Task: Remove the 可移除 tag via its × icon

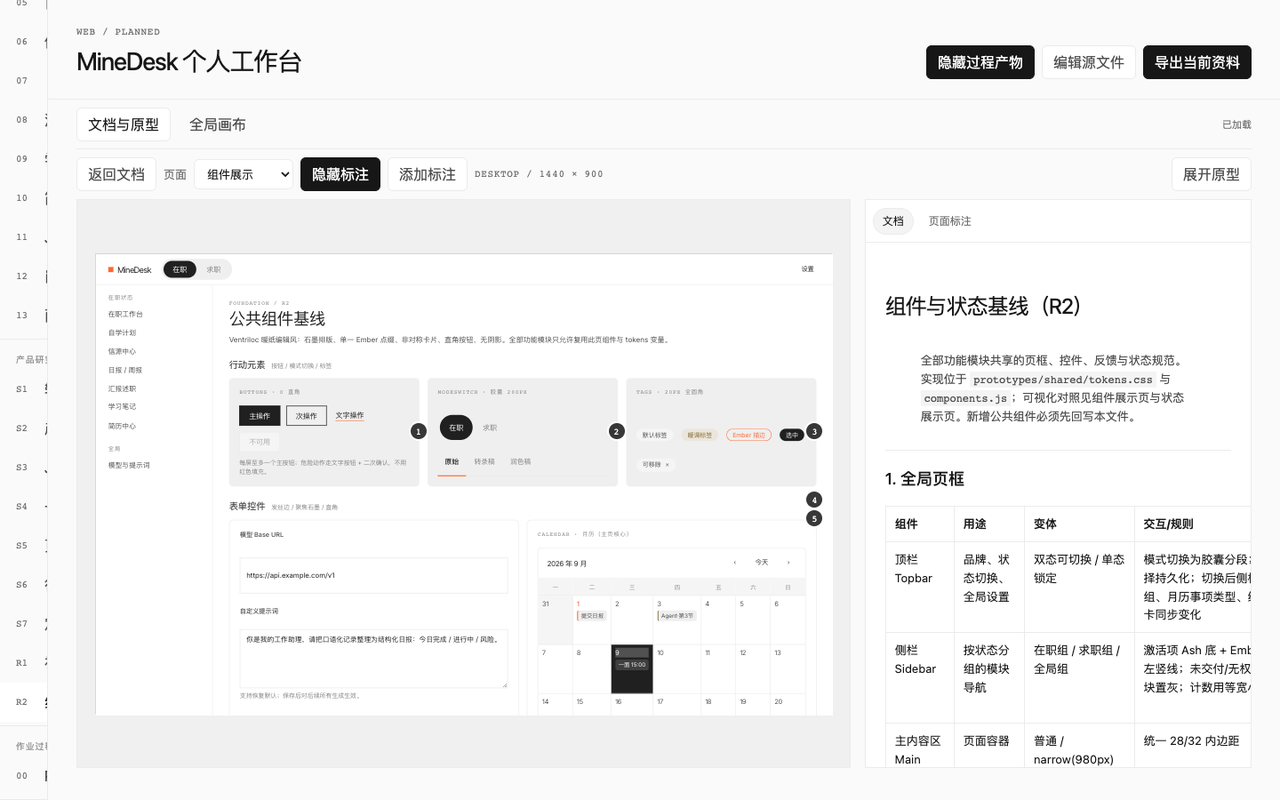Action: (667, 465)
